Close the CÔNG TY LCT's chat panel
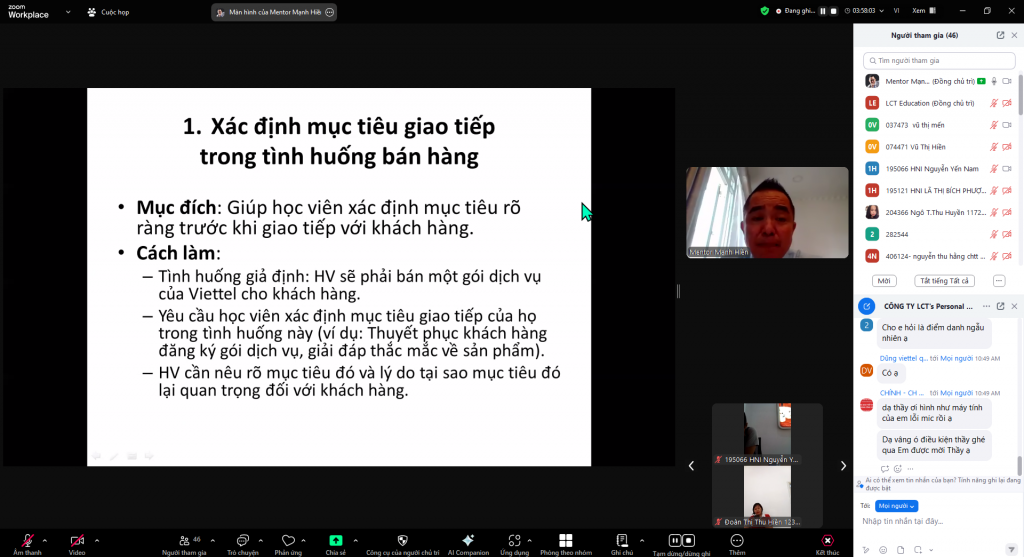The height and width of the screenshot is (557, 1024). pos(1014,306)
